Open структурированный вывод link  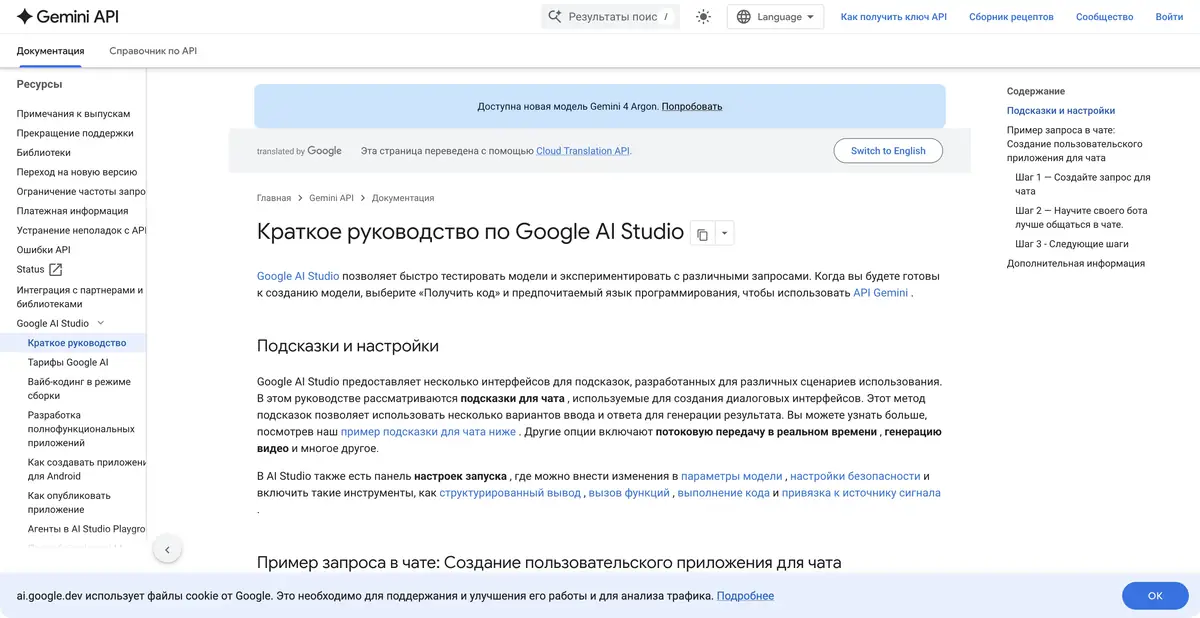click(x=510, y=493)
